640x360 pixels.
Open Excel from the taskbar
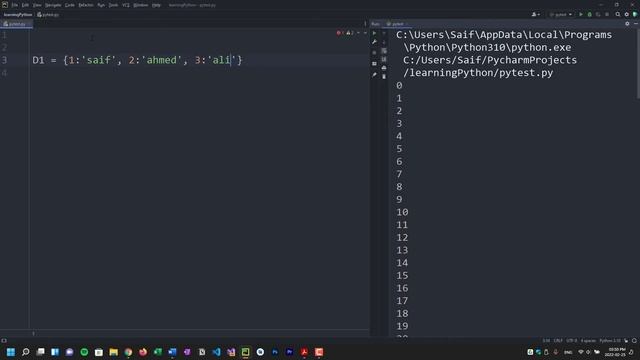[158, 352]
